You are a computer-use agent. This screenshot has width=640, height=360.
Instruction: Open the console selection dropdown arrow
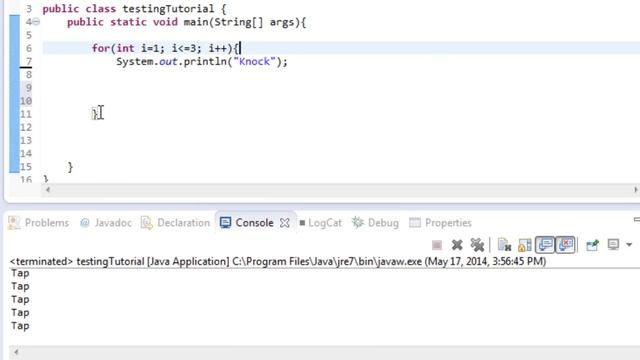629,245
